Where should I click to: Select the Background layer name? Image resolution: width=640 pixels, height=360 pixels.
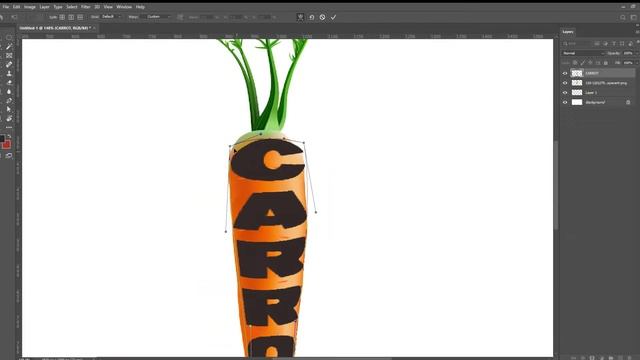tap(595, 102)
